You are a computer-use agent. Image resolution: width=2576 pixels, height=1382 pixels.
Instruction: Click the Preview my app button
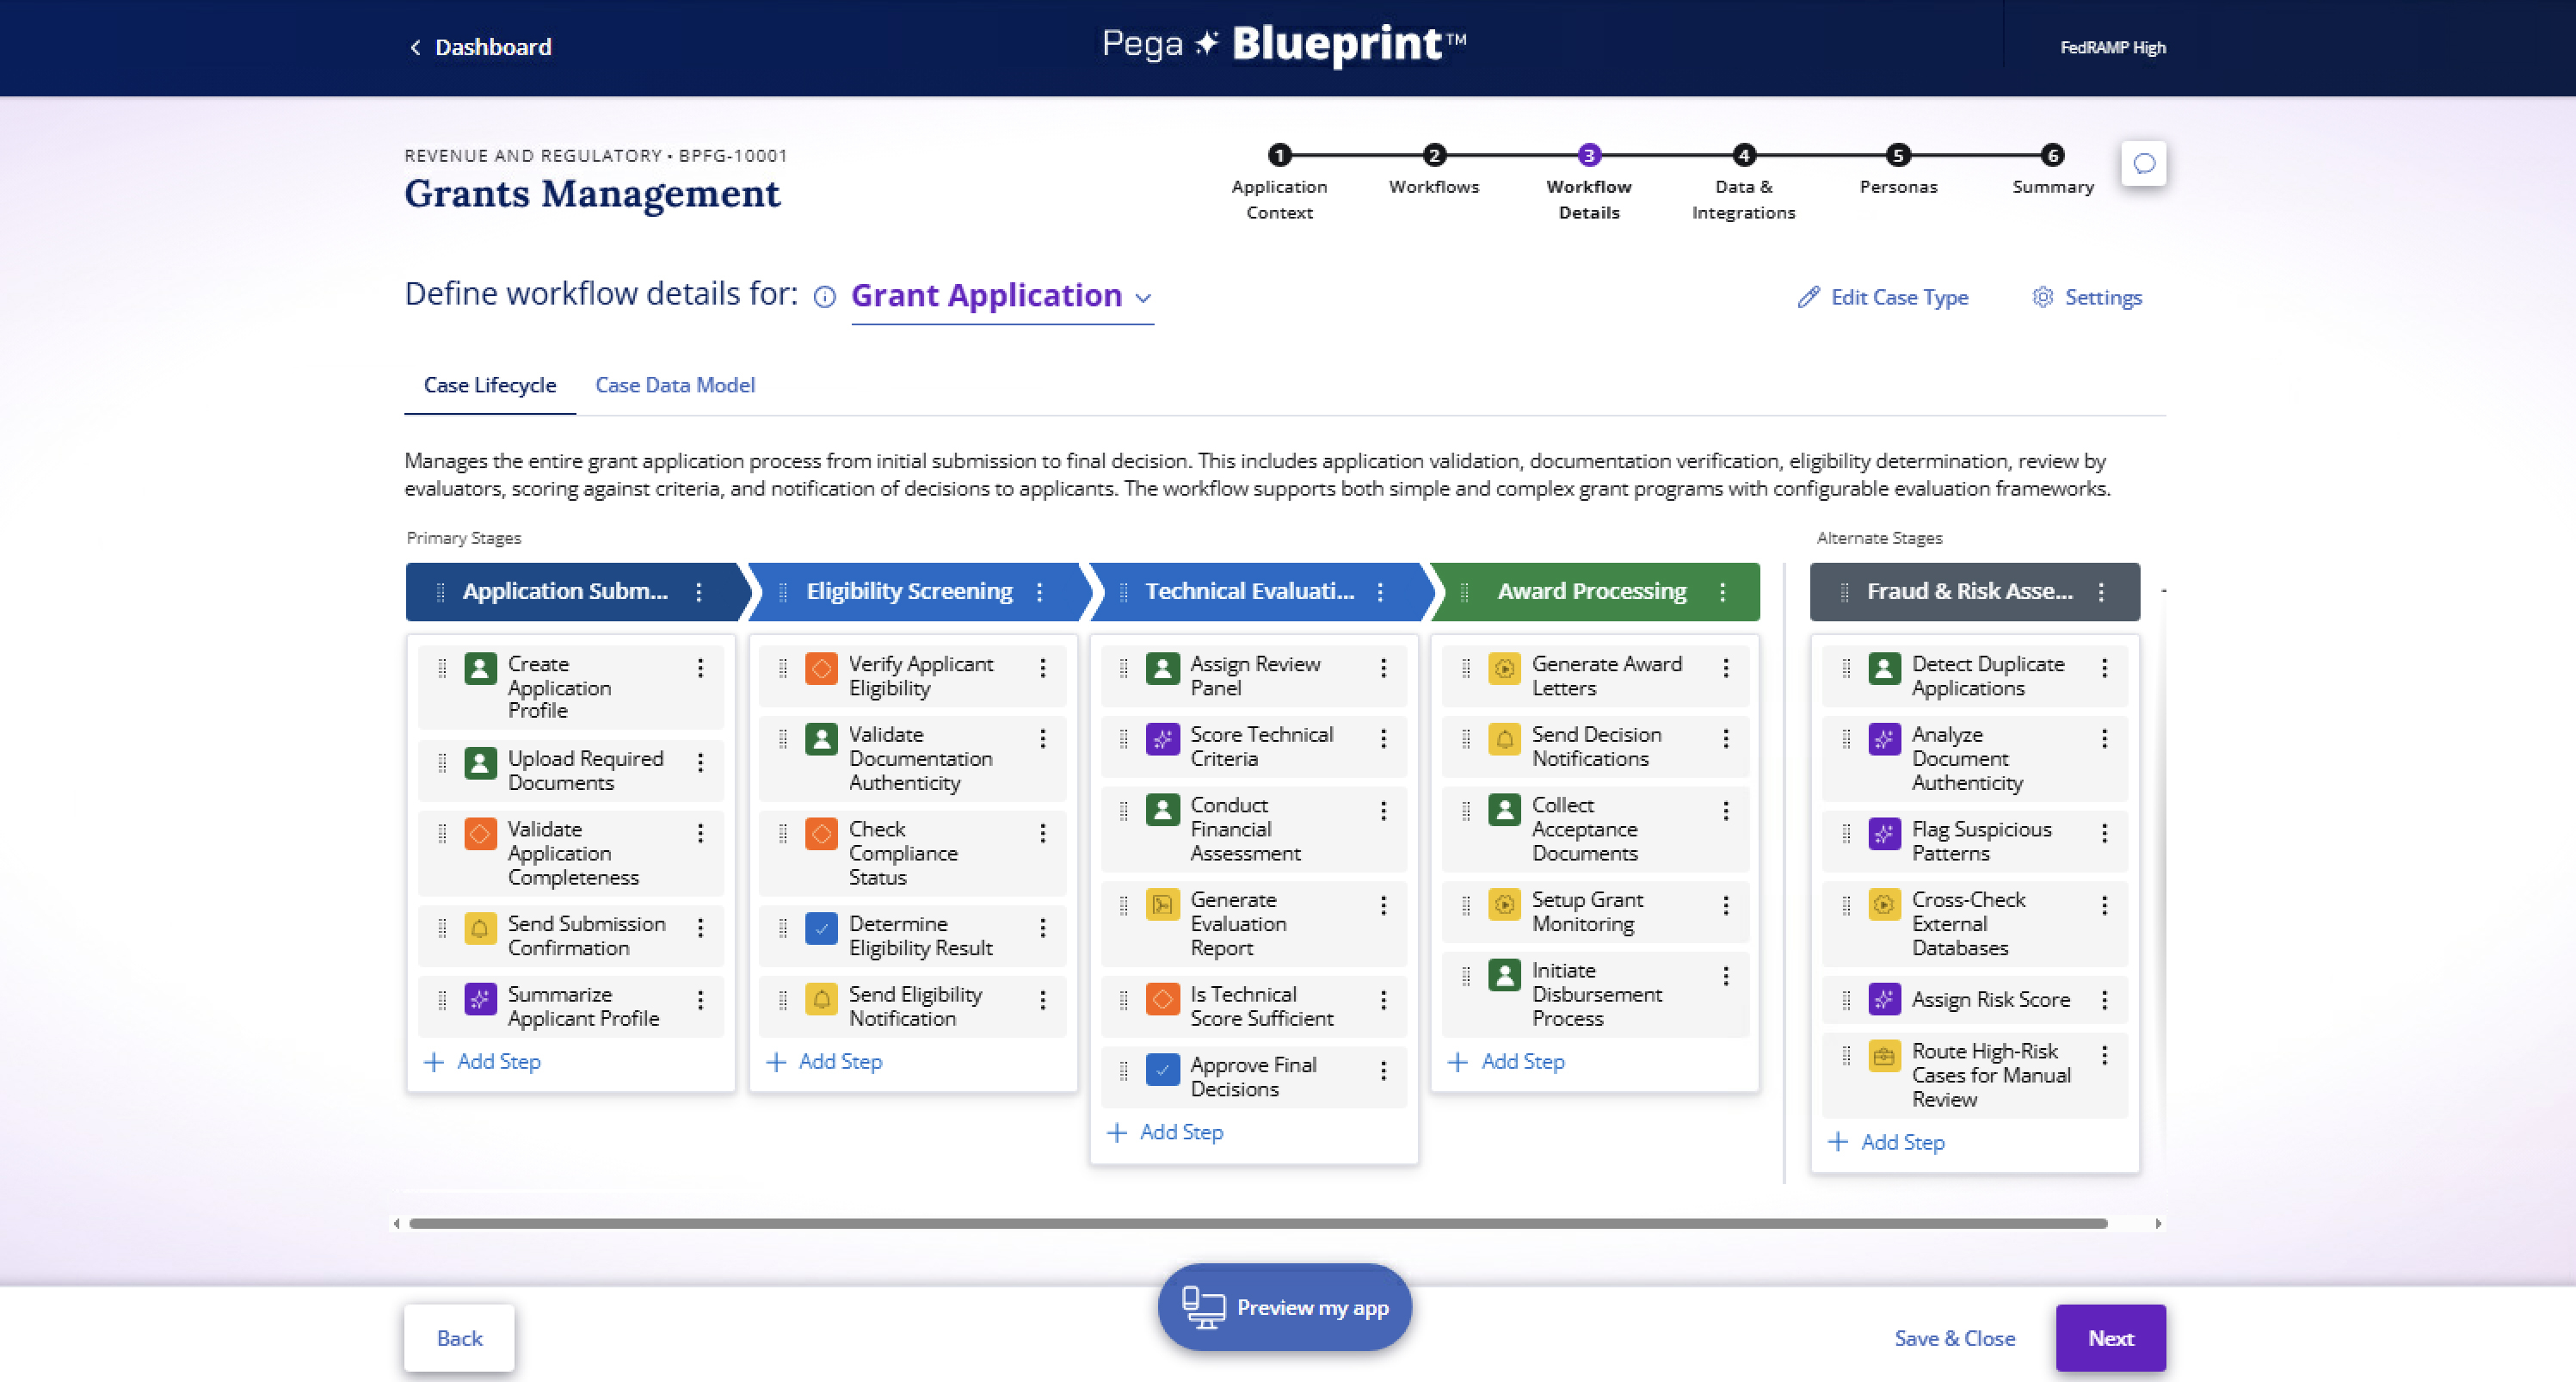pos(1284,1307)
